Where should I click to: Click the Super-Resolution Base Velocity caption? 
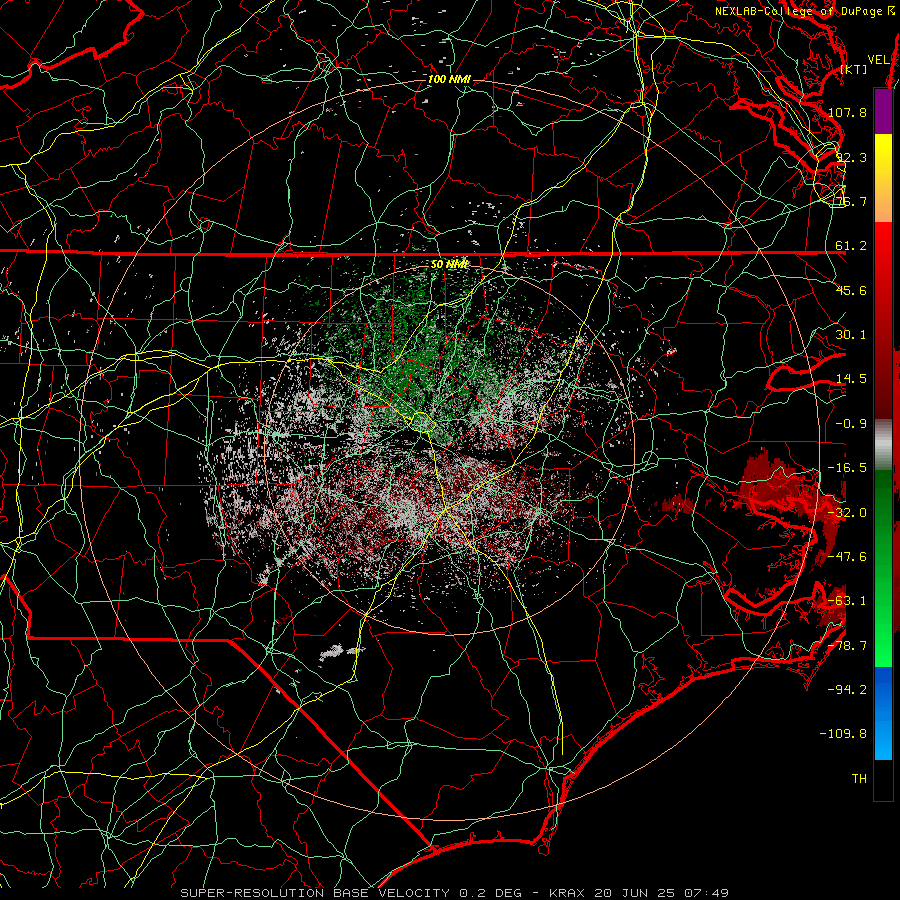click(455, 893)
